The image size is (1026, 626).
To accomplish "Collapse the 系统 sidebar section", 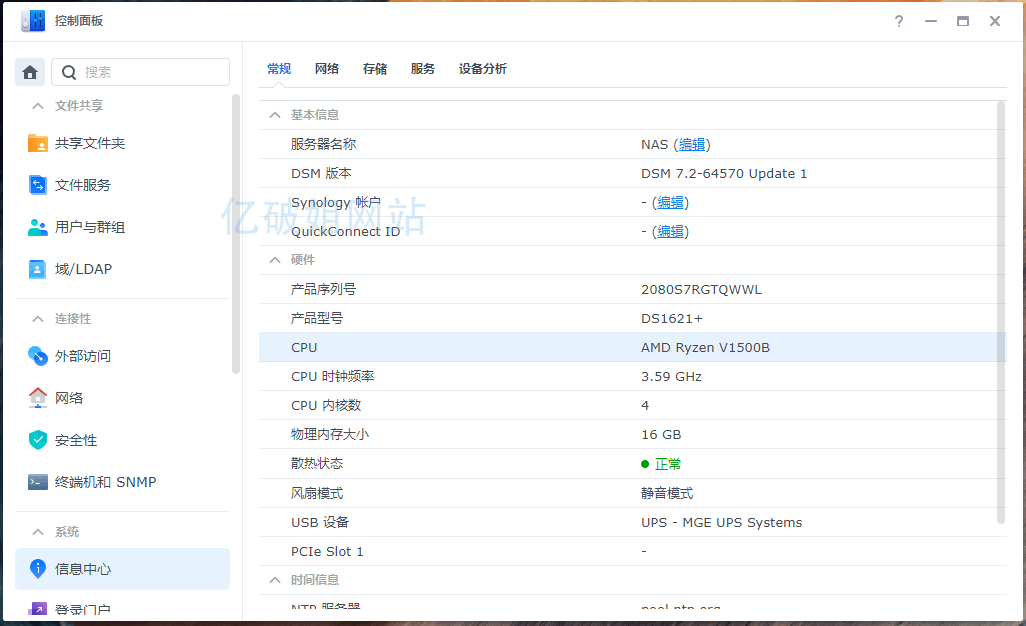I will [38, 532].
